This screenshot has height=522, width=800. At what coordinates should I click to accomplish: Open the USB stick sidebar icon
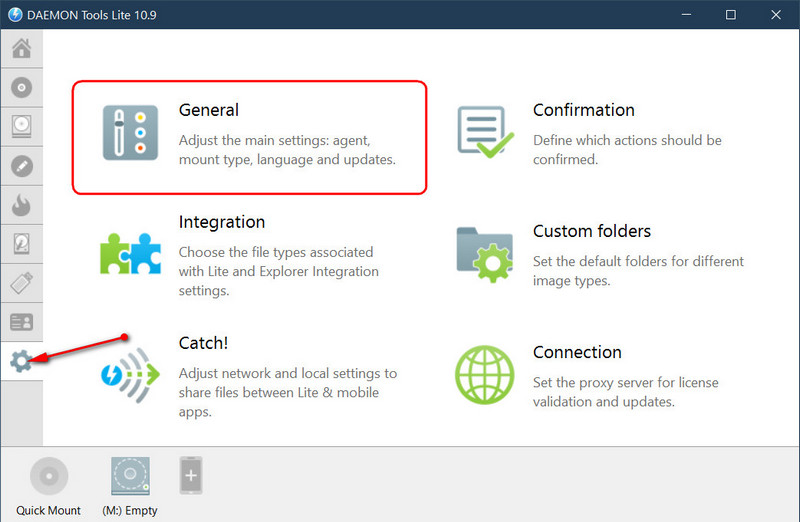21,283
